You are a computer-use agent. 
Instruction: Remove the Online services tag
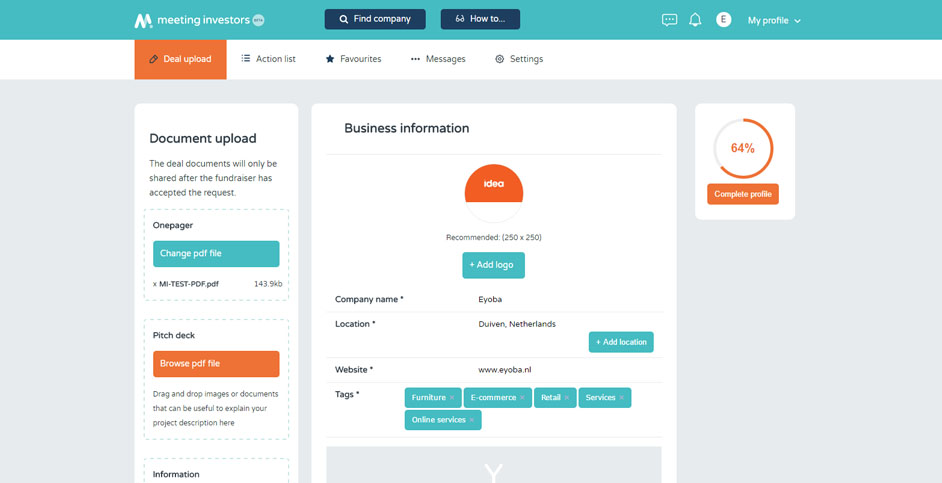click(472, 420)
